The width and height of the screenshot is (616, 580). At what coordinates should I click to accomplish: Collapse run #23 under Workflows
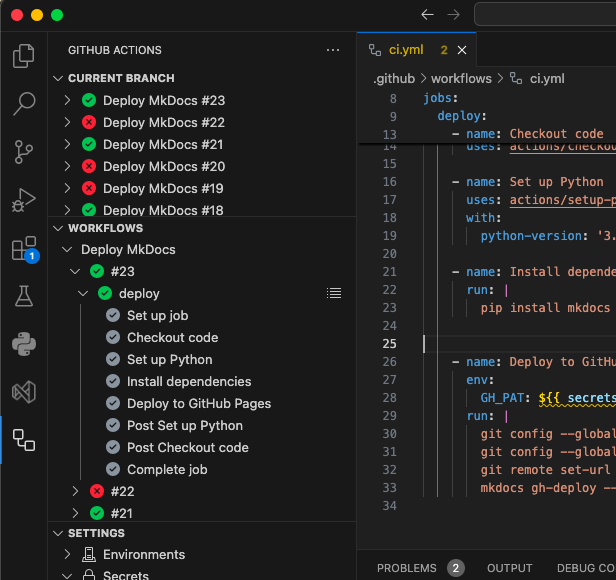(75, 272)
